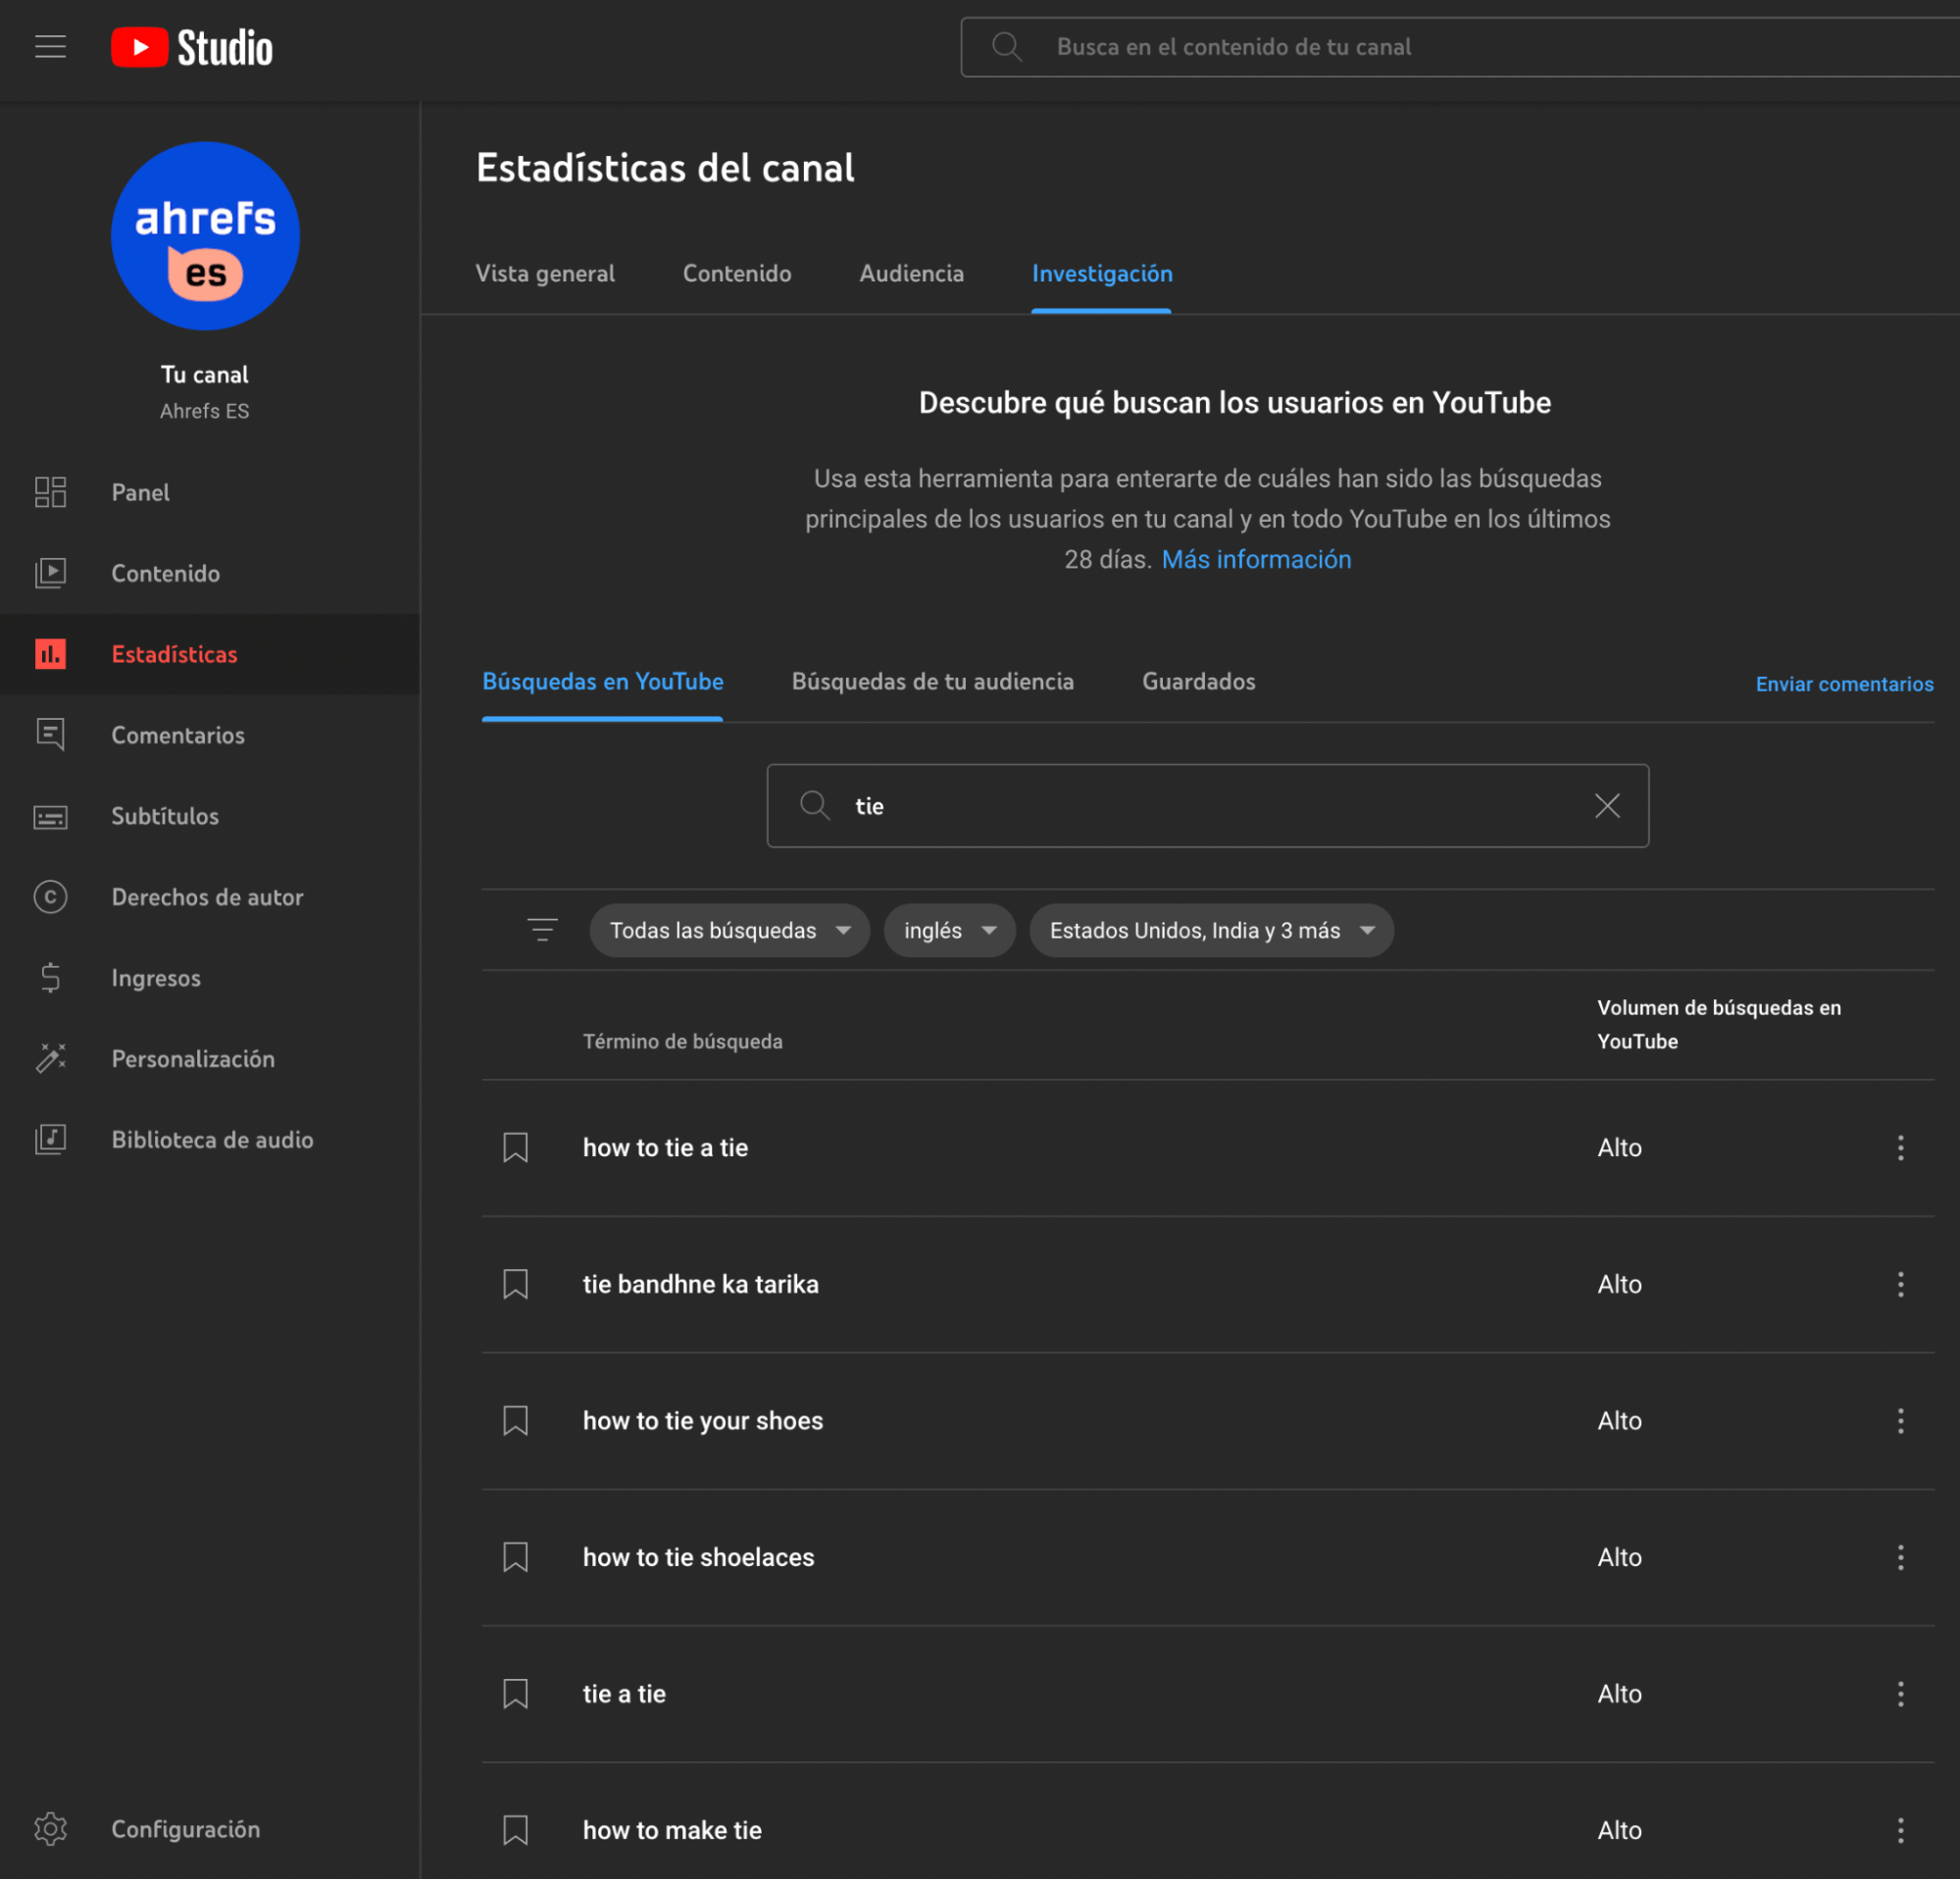Select the Contenido icon in the sidebar

pyautogui.click(x=50, y=573)
